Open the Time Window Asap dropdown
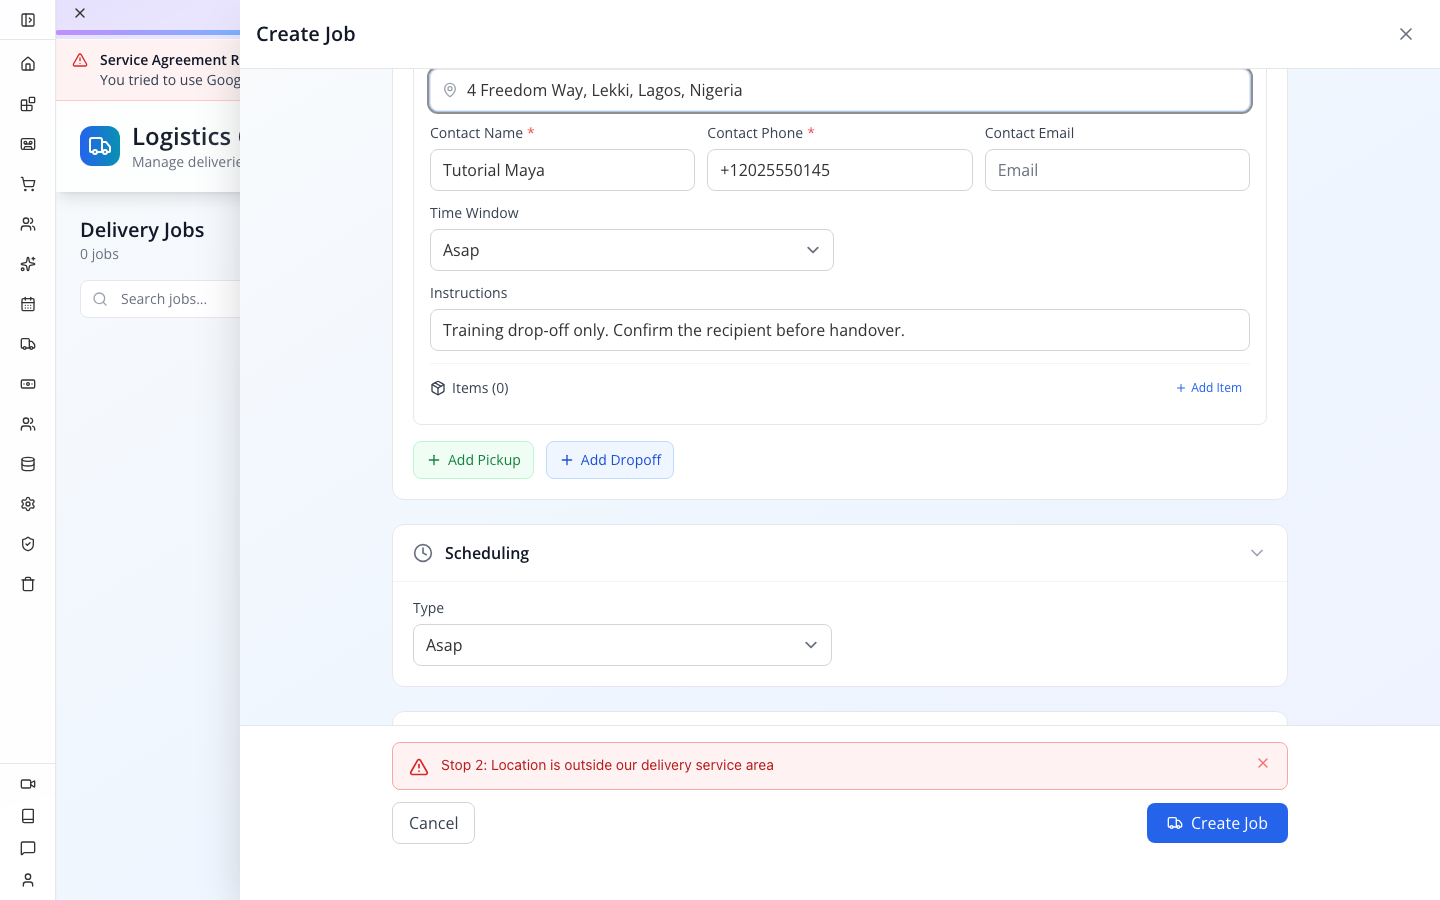This screenshot has height=900, width=1440. 632,250
